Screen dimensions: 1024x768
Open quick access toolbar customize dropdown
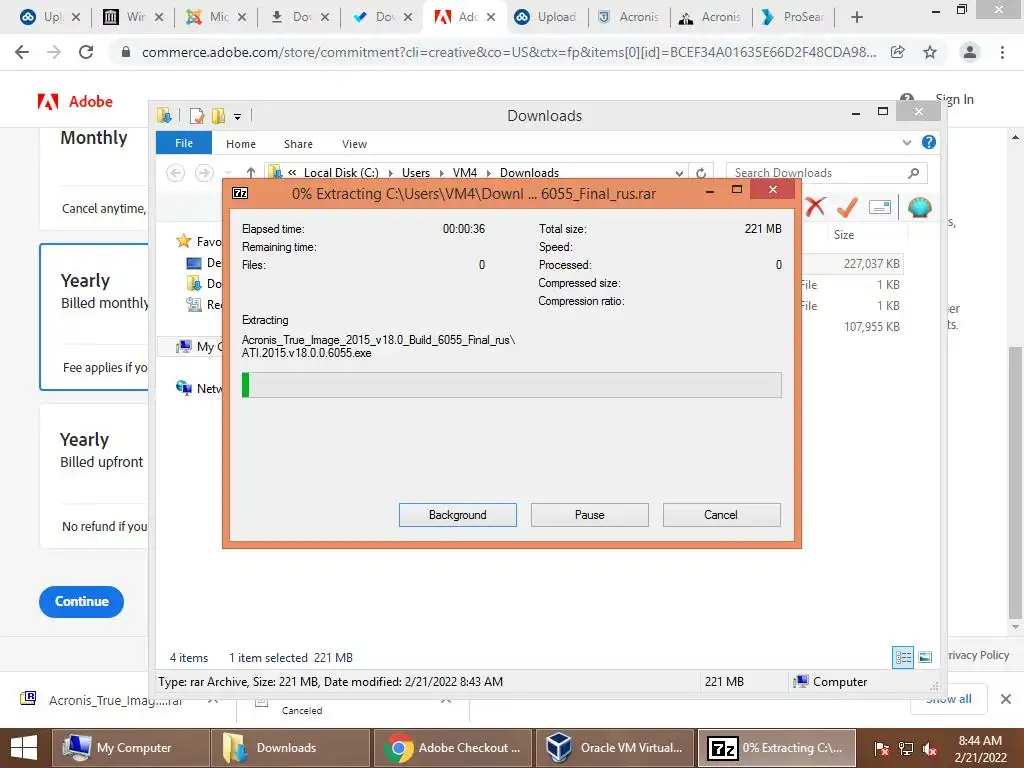(238, 117)
